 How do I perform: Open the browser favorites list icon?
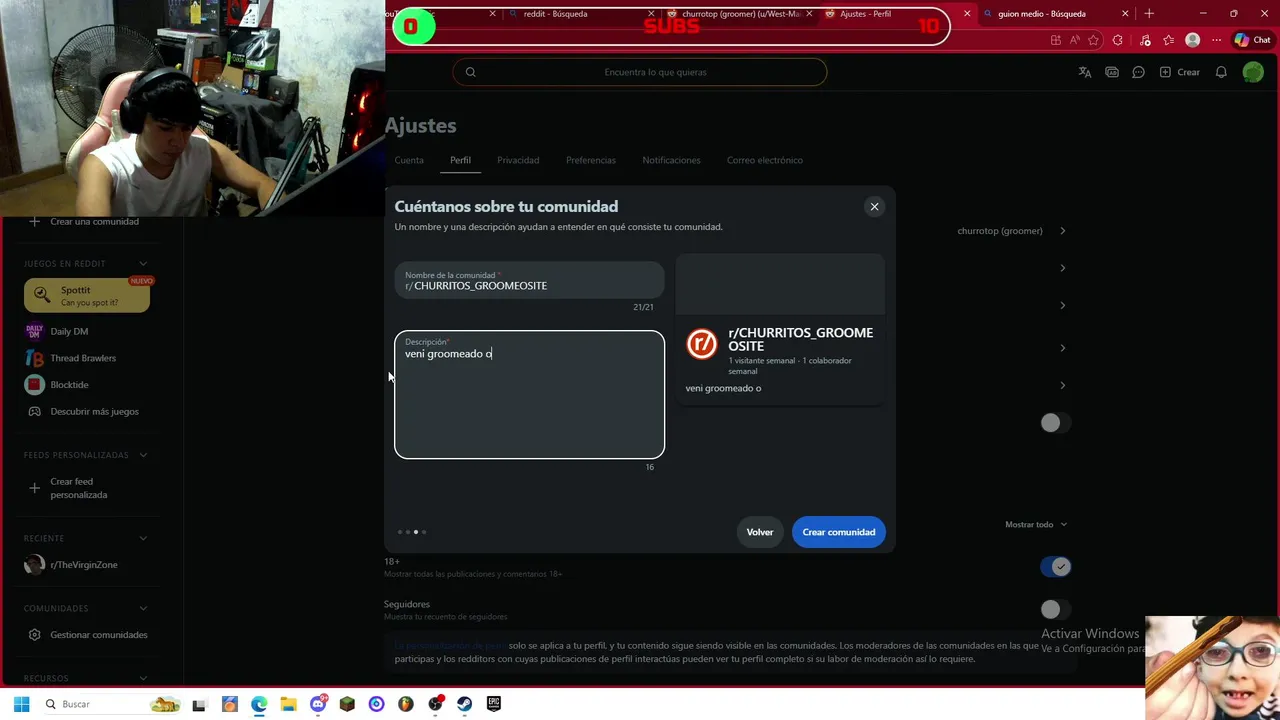tap(1168, 40)
